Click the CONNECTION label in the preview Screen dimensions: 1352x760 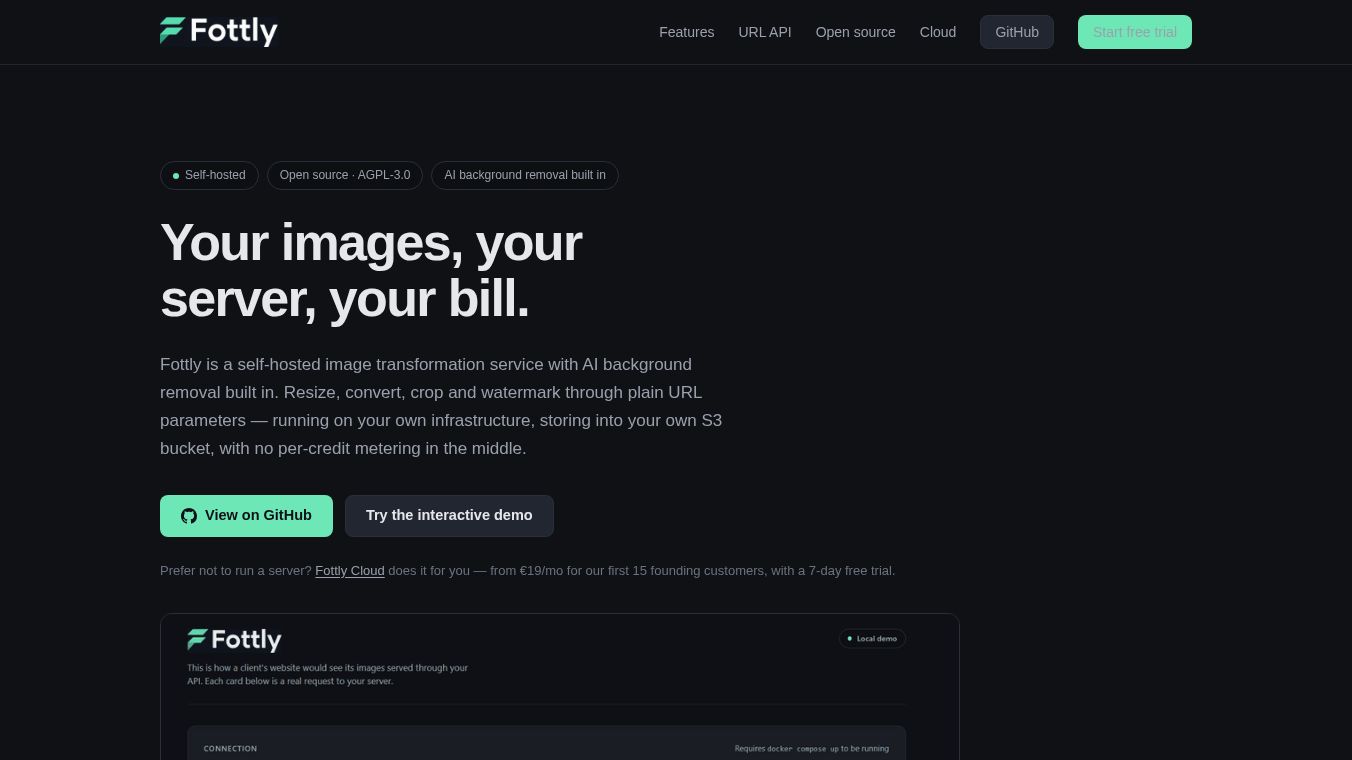(230, 748)
